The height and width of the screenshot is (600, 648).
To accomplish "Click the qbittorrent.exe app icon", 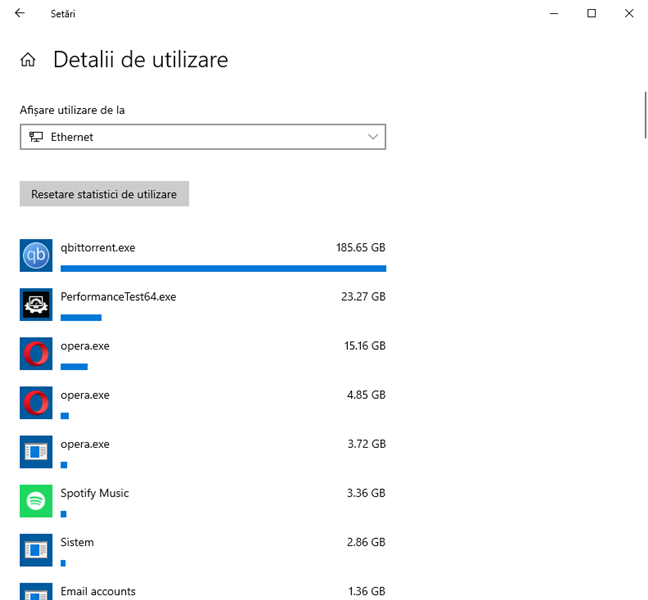I will (36, 255).
